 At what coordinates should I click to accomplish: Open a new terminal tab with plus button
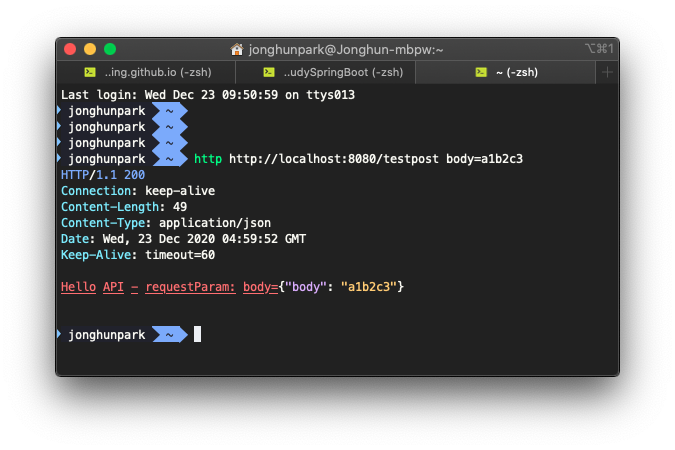coord(607,72)
